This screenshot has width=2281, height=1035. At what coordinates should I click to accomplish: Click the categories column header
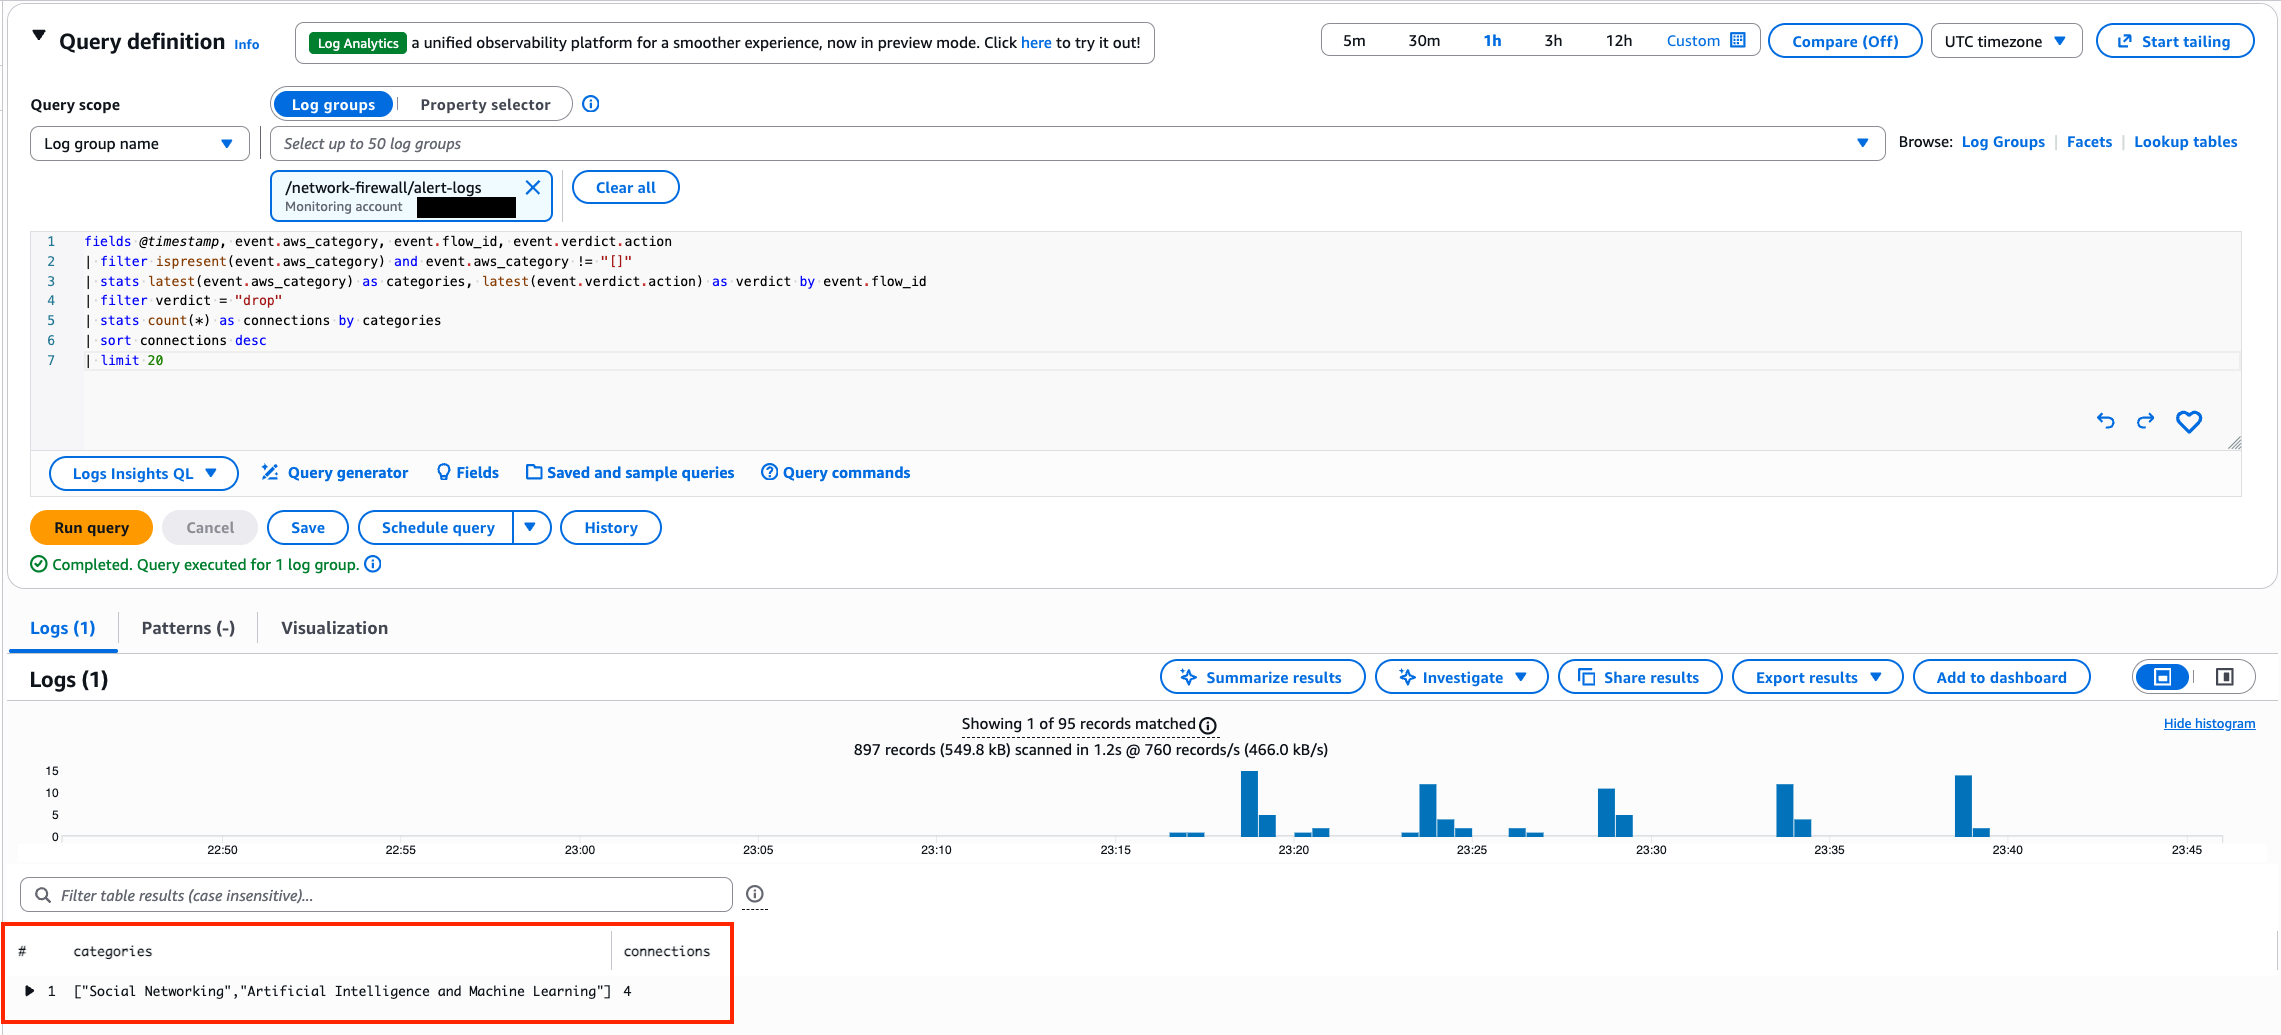tap(113, 951)
